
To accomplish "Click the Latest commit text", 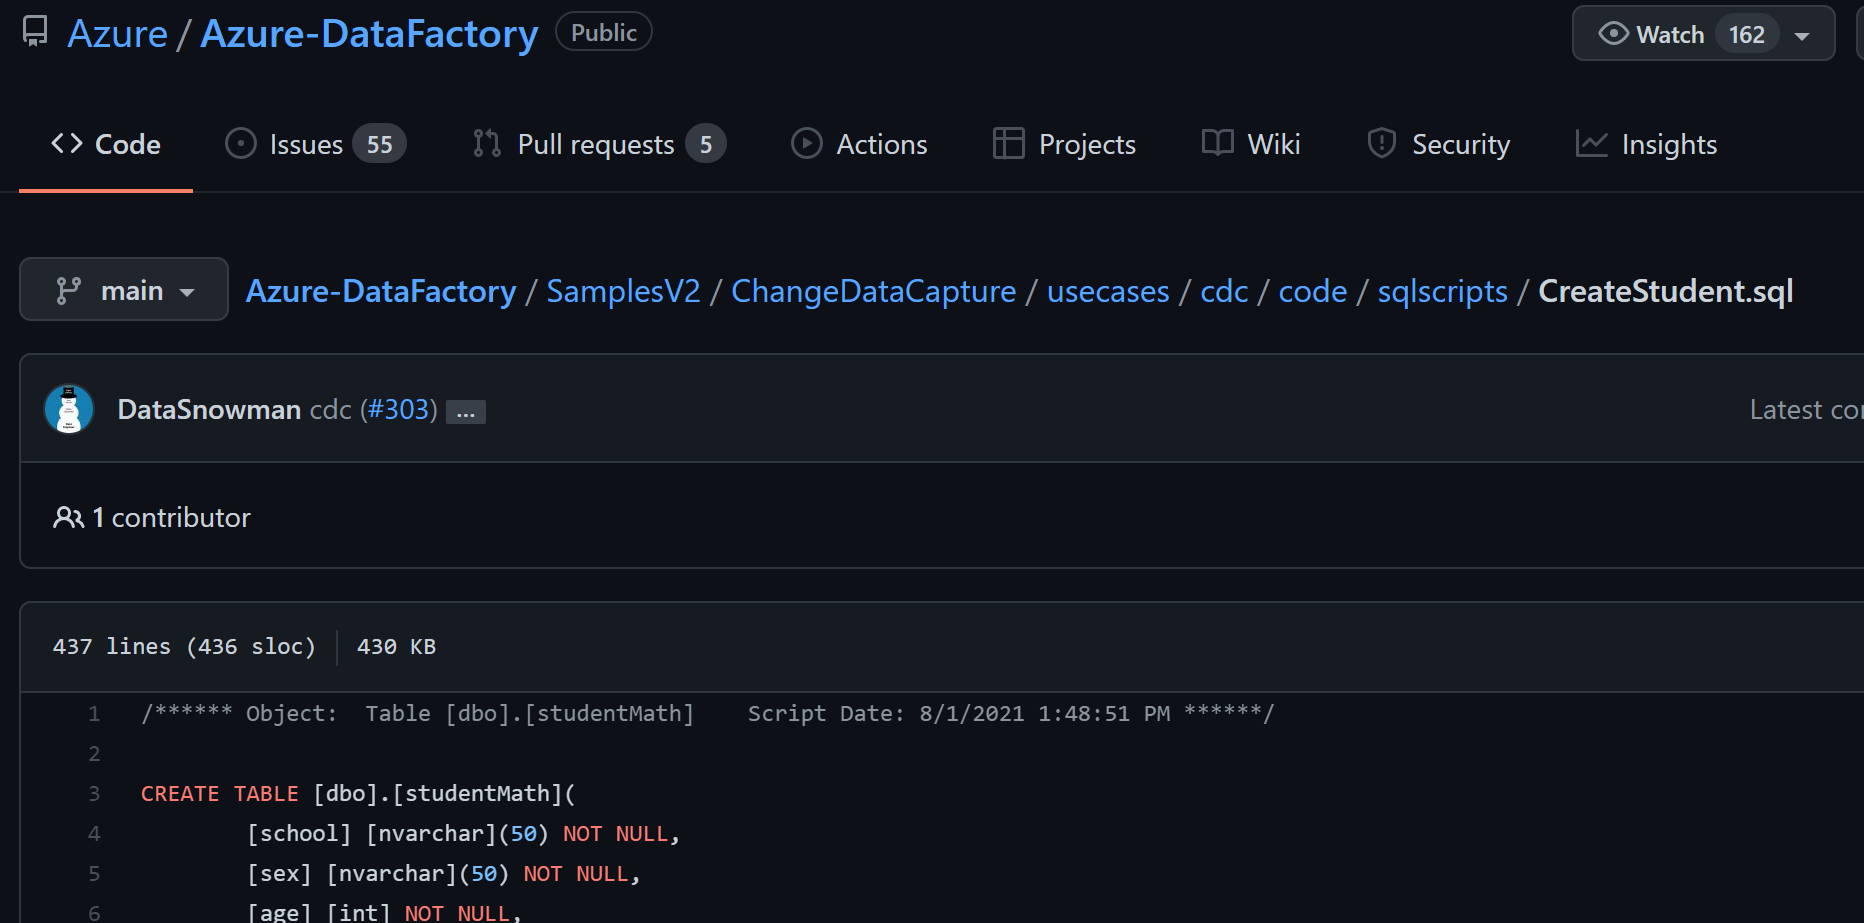I will click(1806, 409).
